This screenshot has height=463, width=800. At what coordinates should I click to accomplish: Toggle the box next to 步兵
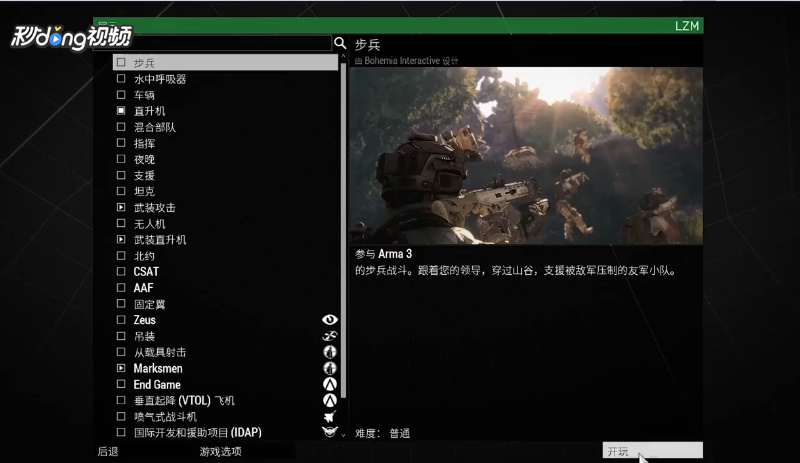point(121,62)
